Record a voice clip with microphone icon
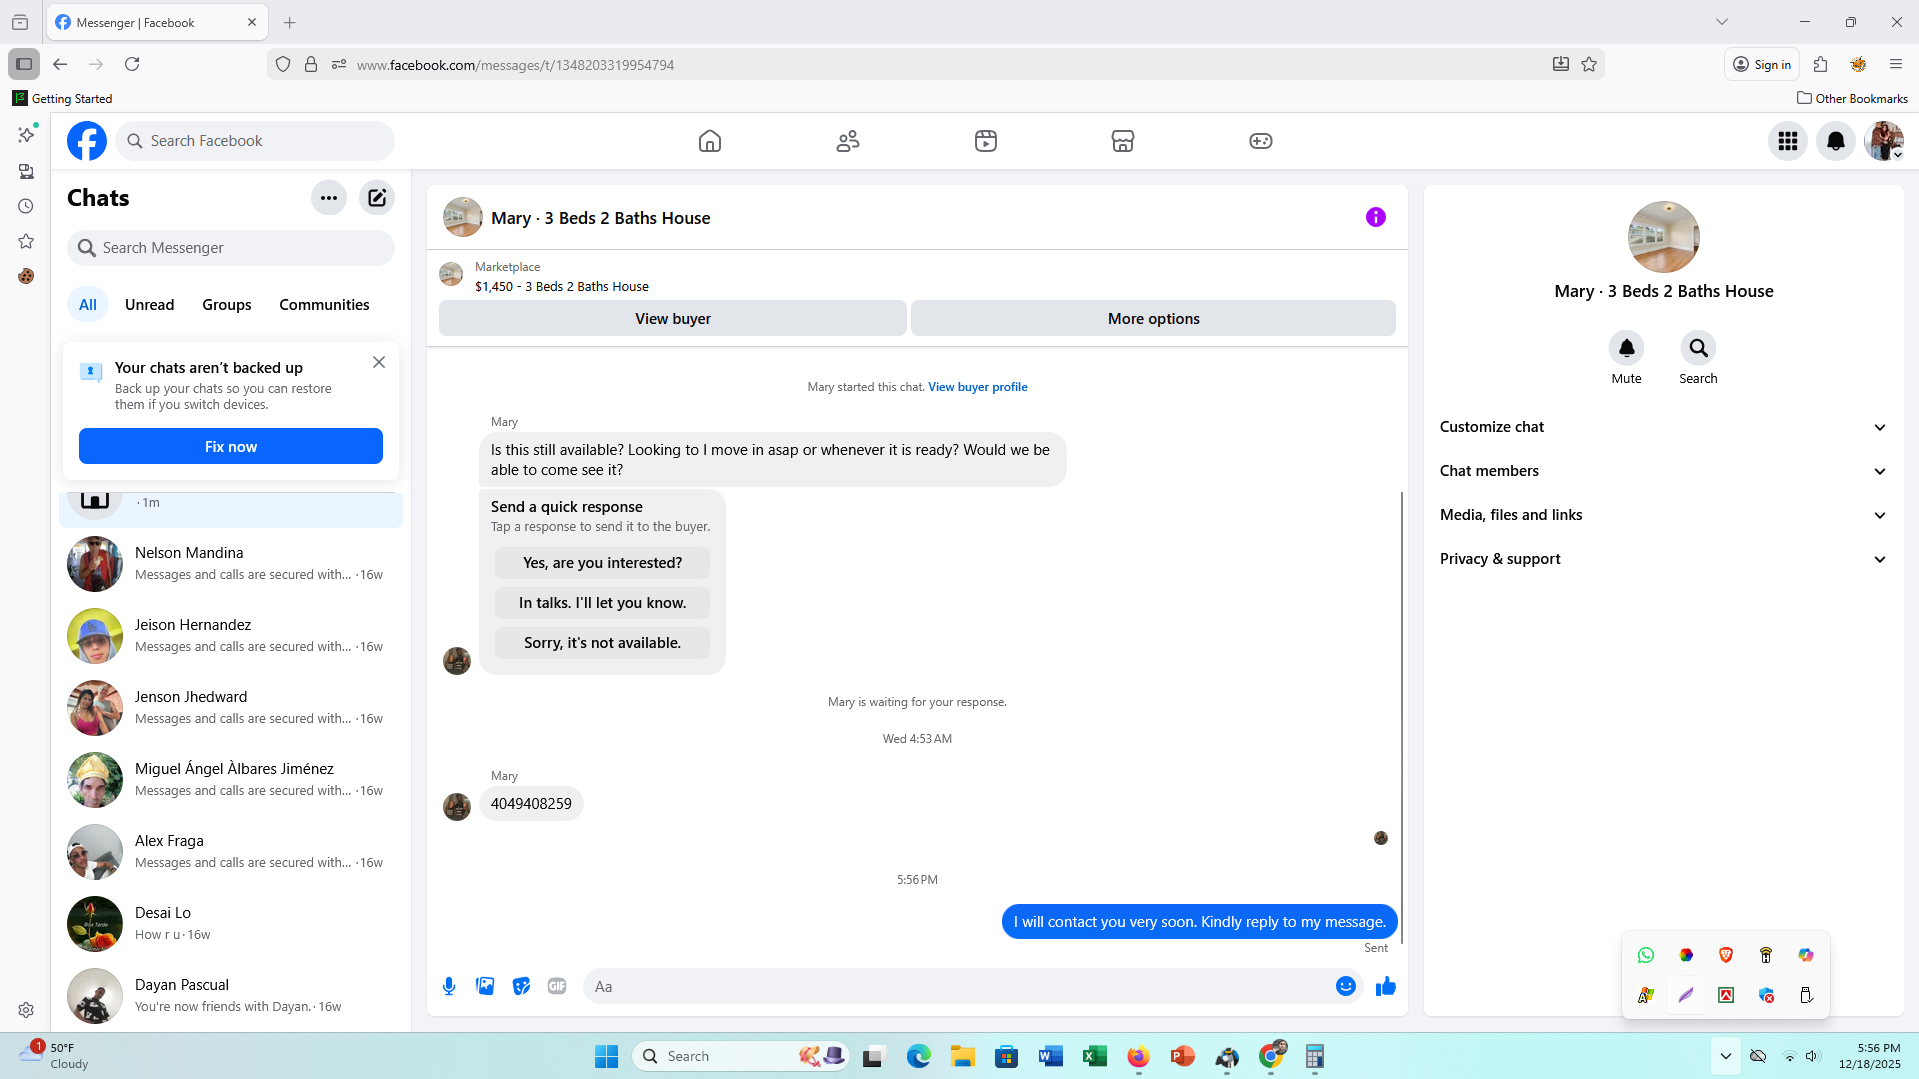The width and height of the screenshot is (1919, 1079). click(449, 987)
